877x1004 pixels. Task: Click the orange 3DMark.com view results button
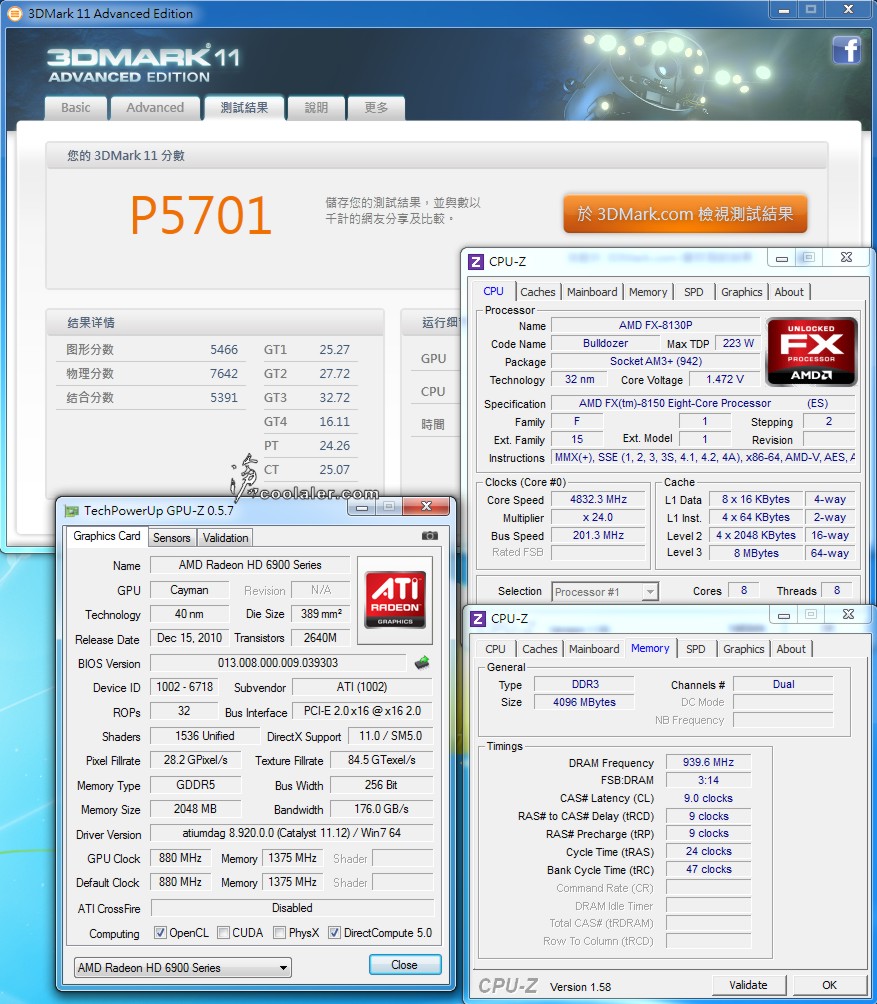coord(685,214)
